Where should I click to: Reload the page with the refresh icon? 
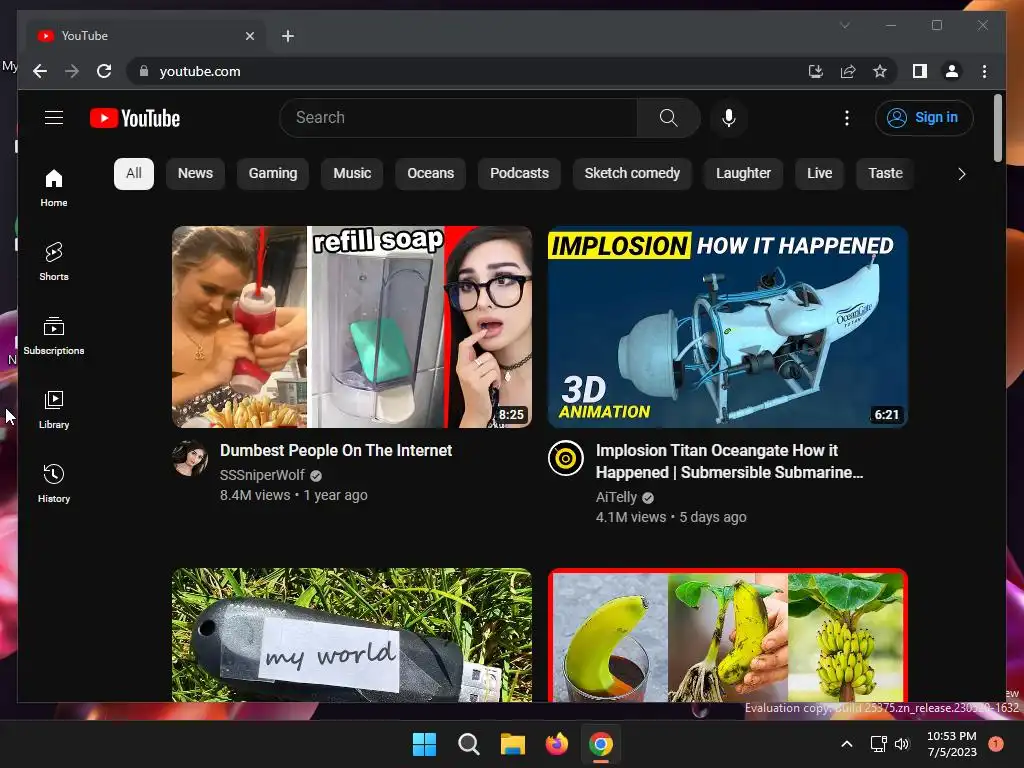(104, 71)
